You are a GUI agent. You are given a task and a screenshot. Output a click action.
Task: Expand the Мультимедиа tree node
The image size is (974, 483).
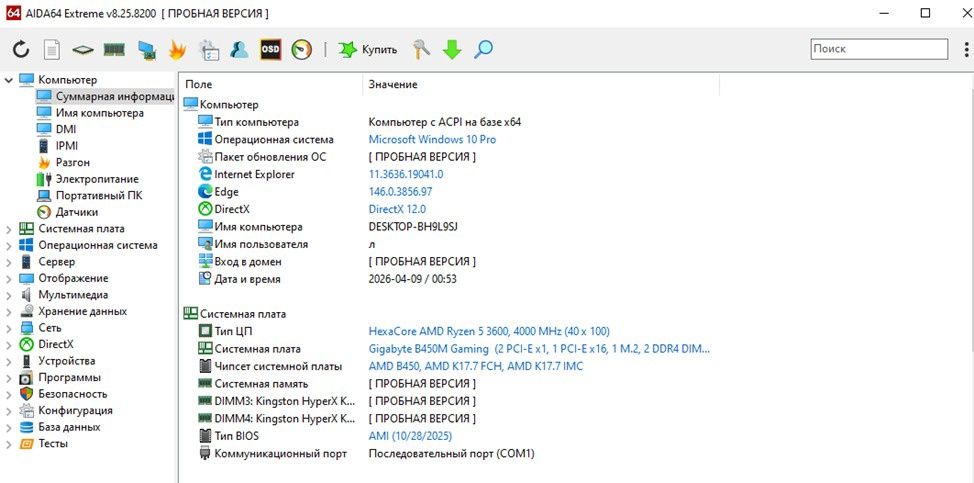[8, 296]
